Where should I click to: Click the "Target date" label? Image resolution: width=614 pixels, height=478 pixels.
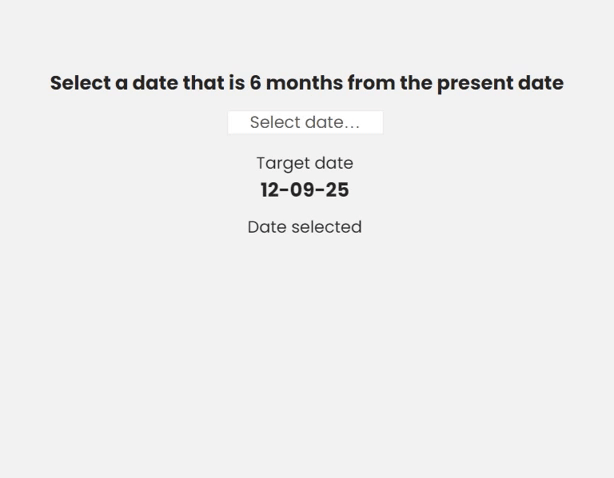[x=305, y=163]
